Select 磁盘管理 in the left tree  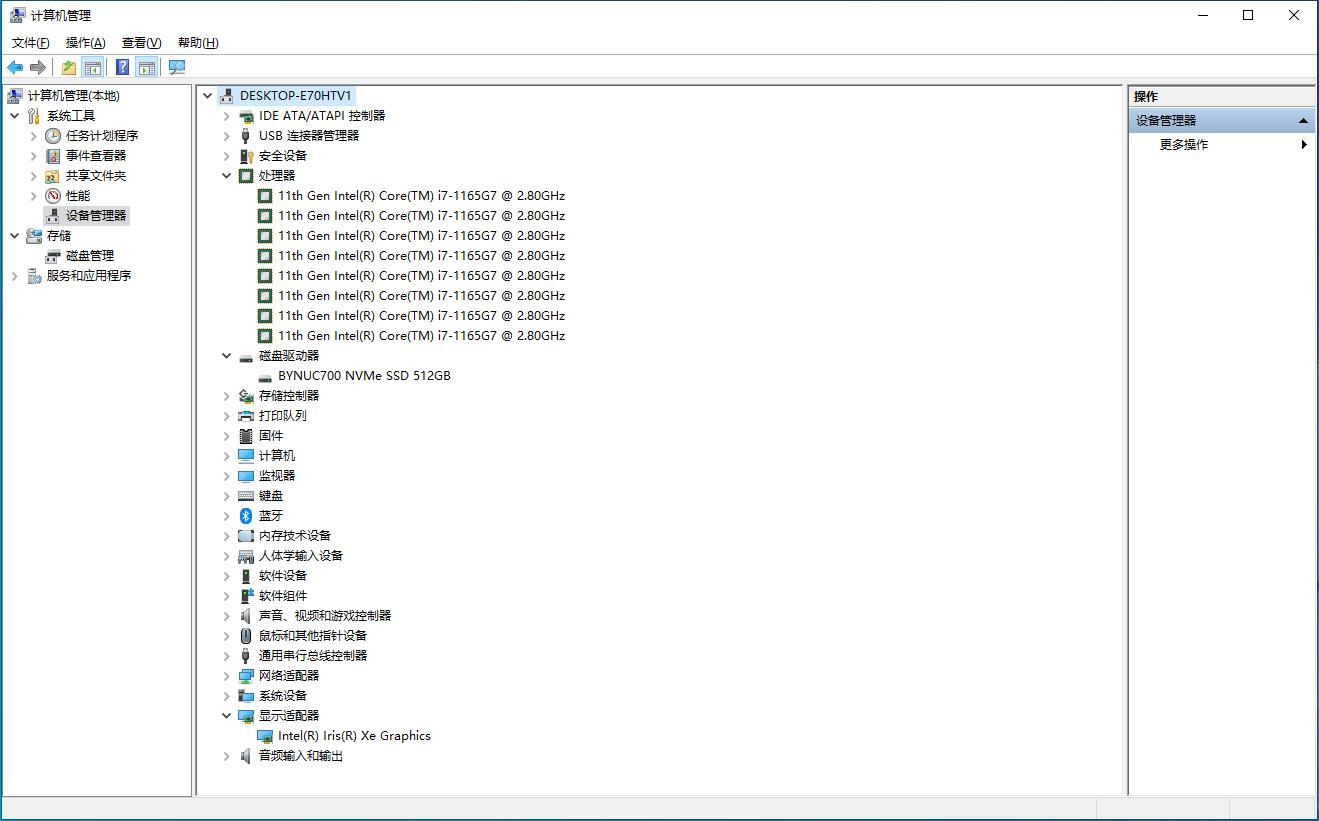click(90, 256)
